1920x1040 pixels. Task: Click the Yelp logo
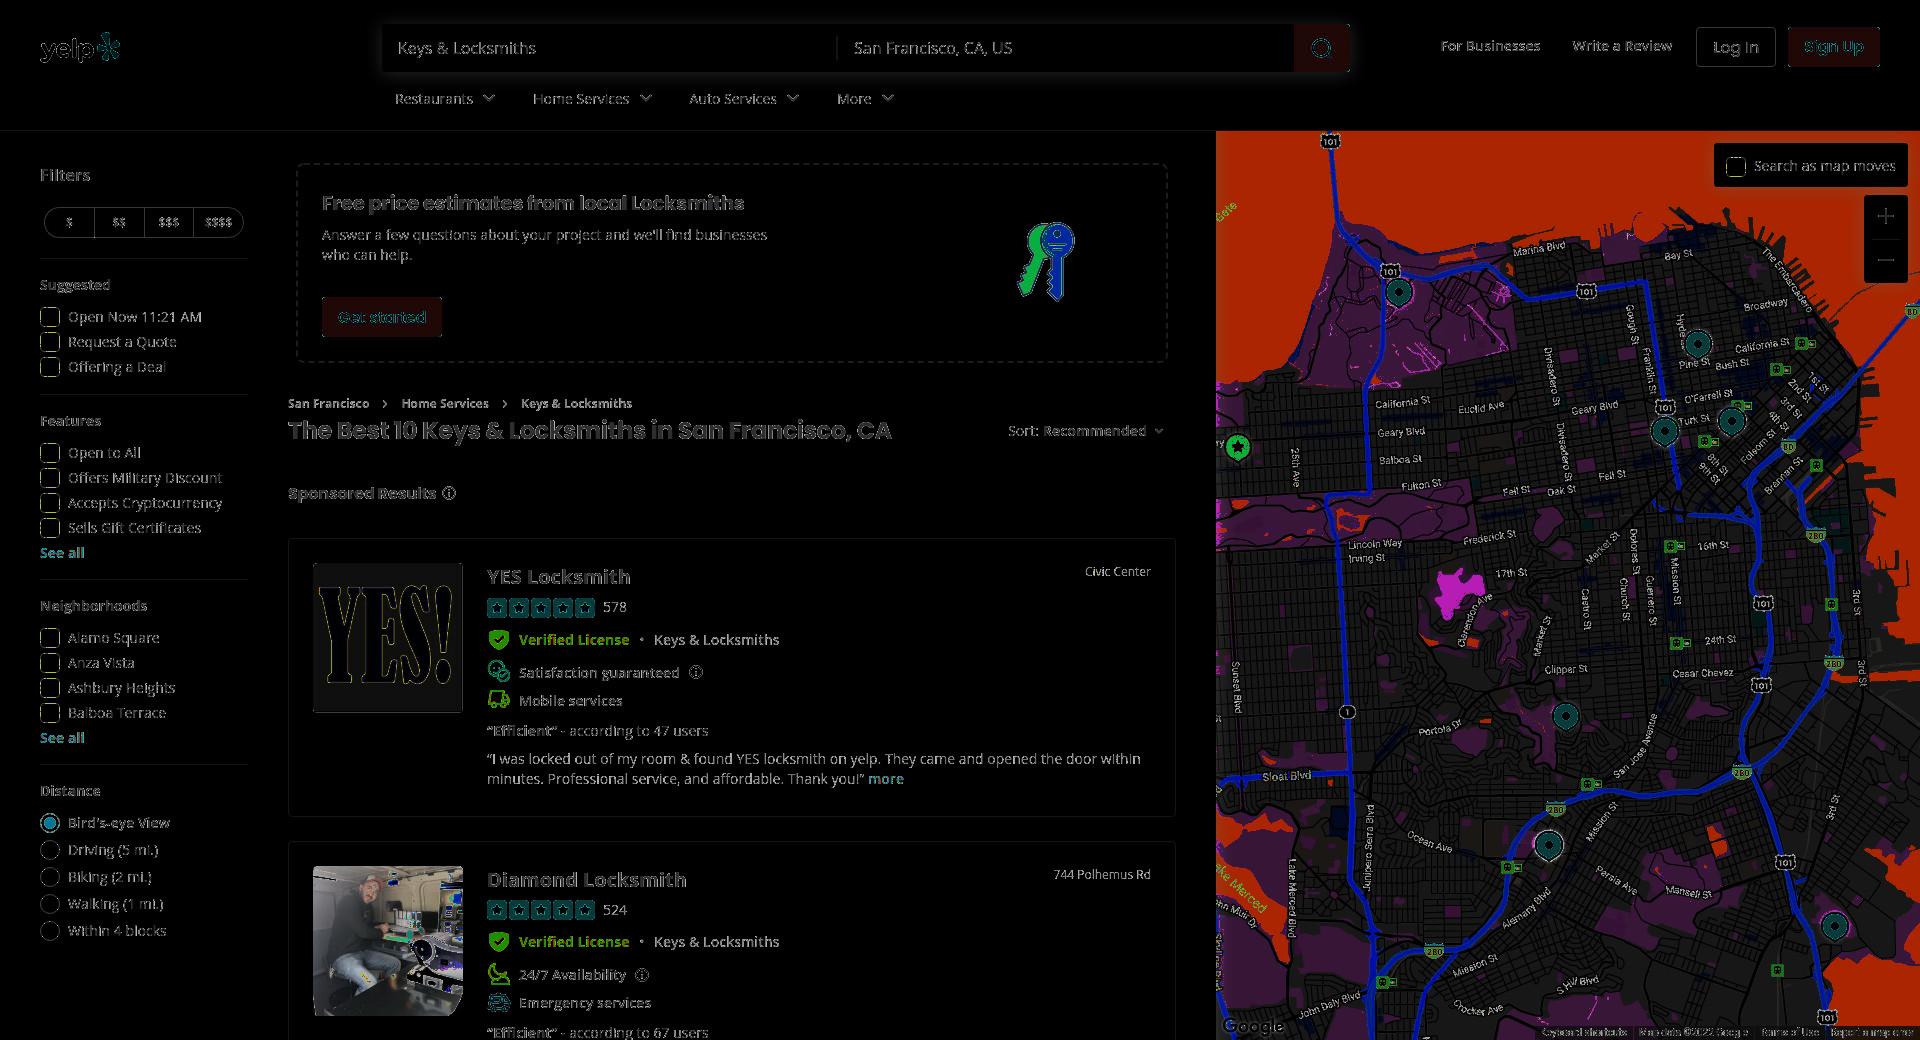[80, 47]
